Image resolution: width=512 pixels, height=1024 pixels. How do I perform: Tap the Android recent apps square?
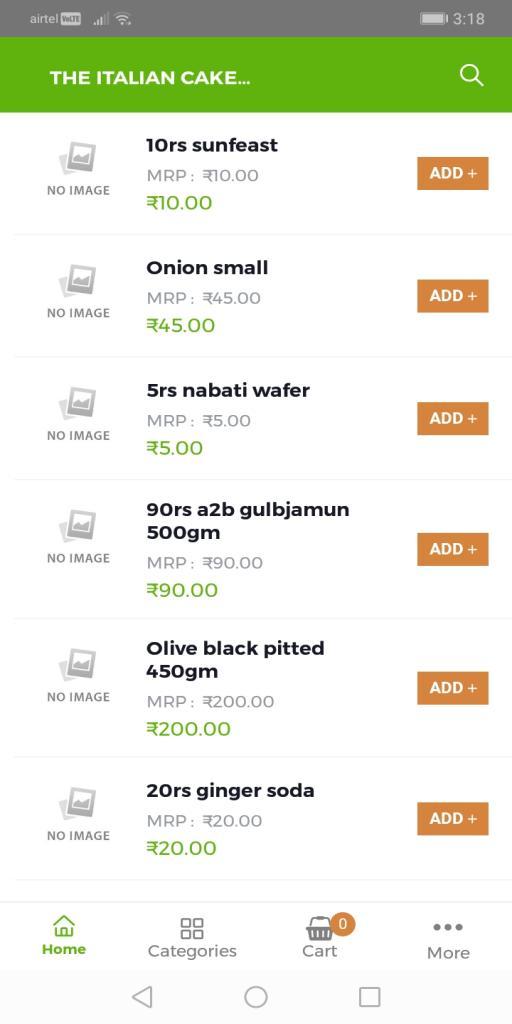370,997
